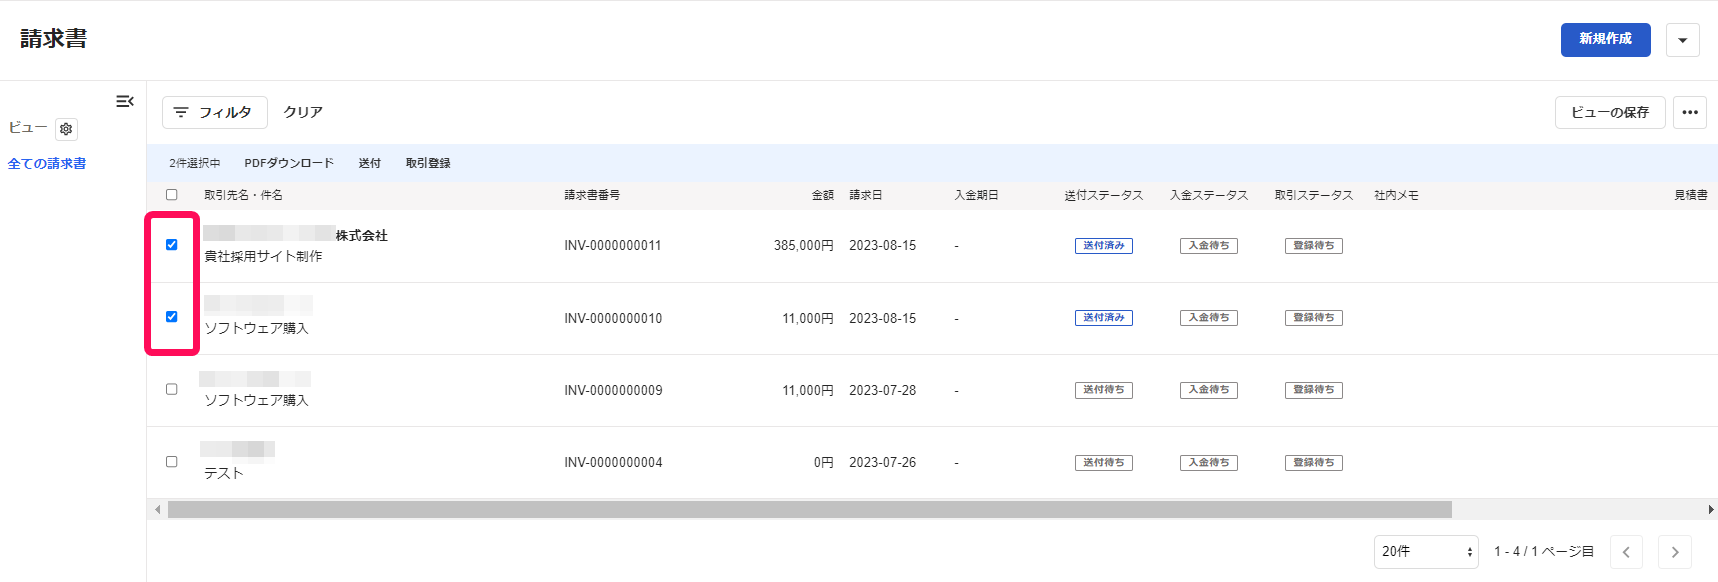Check the INV-0000000004 テスト row checkbox
This screenshot has width=1718, height=582.
172,462
